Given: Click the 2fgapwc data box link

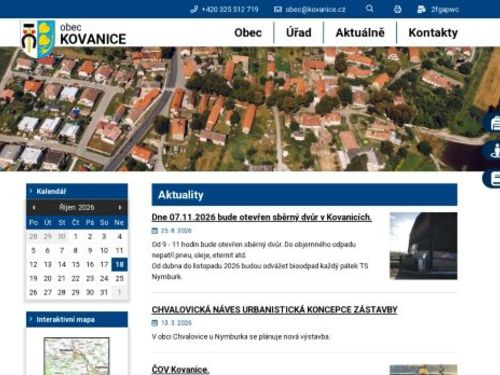Looking at the screenshot, I should 445,9.
